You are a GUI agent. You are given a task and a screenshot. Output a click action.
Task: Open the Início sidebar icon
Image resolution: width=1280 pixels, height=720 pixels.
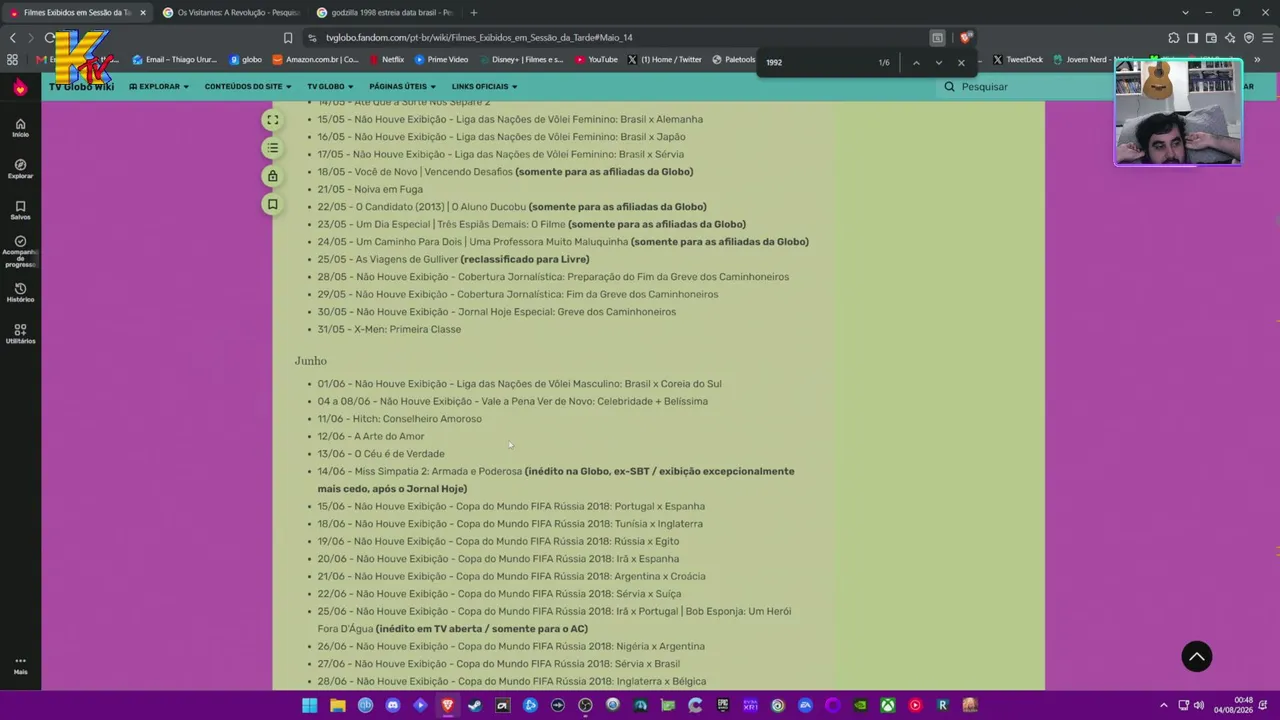pos(20,127)
